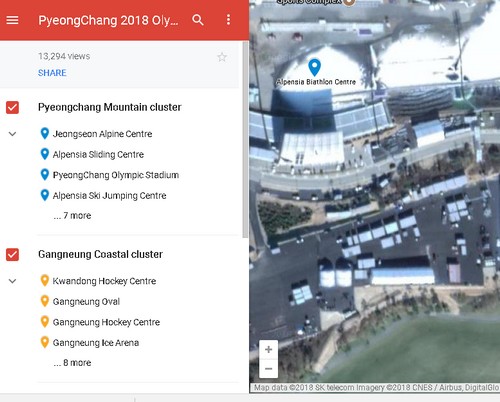The image size is (500, 402).
Task: Open Jeongseon Alpine Centre entry
Action: [102, 134]
